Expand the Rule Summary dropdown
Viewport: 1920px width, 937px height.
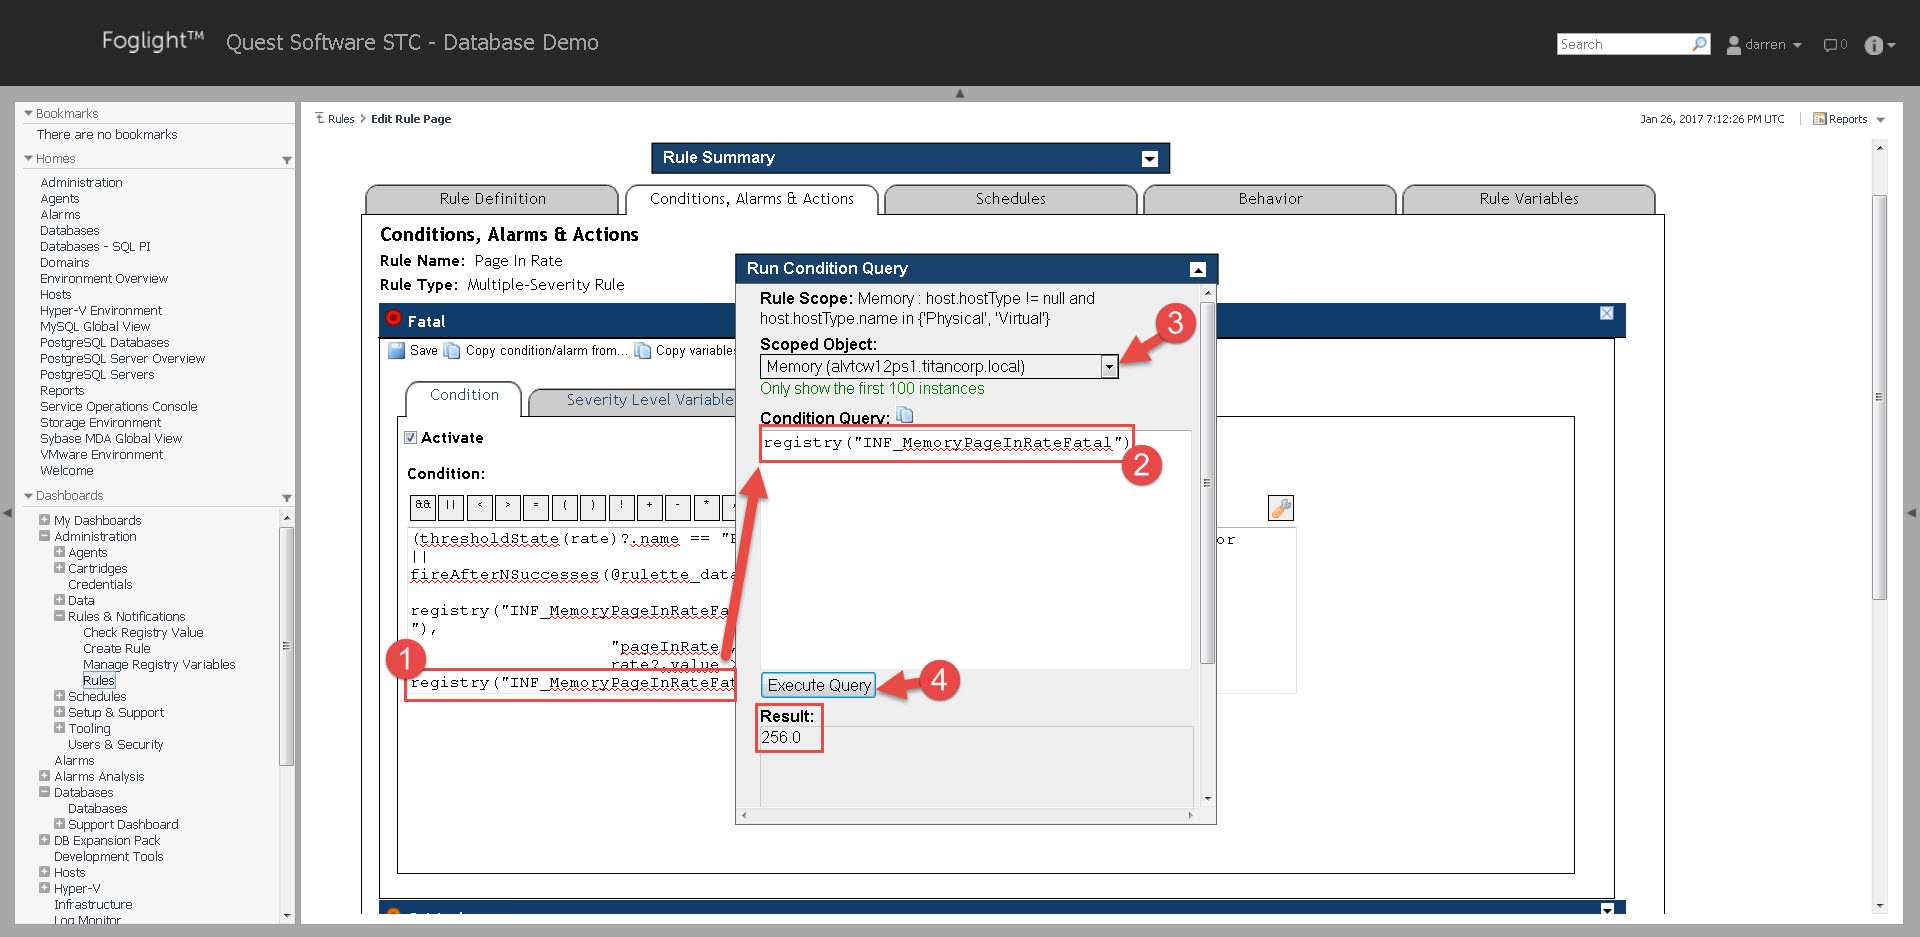coord(1149,159)
